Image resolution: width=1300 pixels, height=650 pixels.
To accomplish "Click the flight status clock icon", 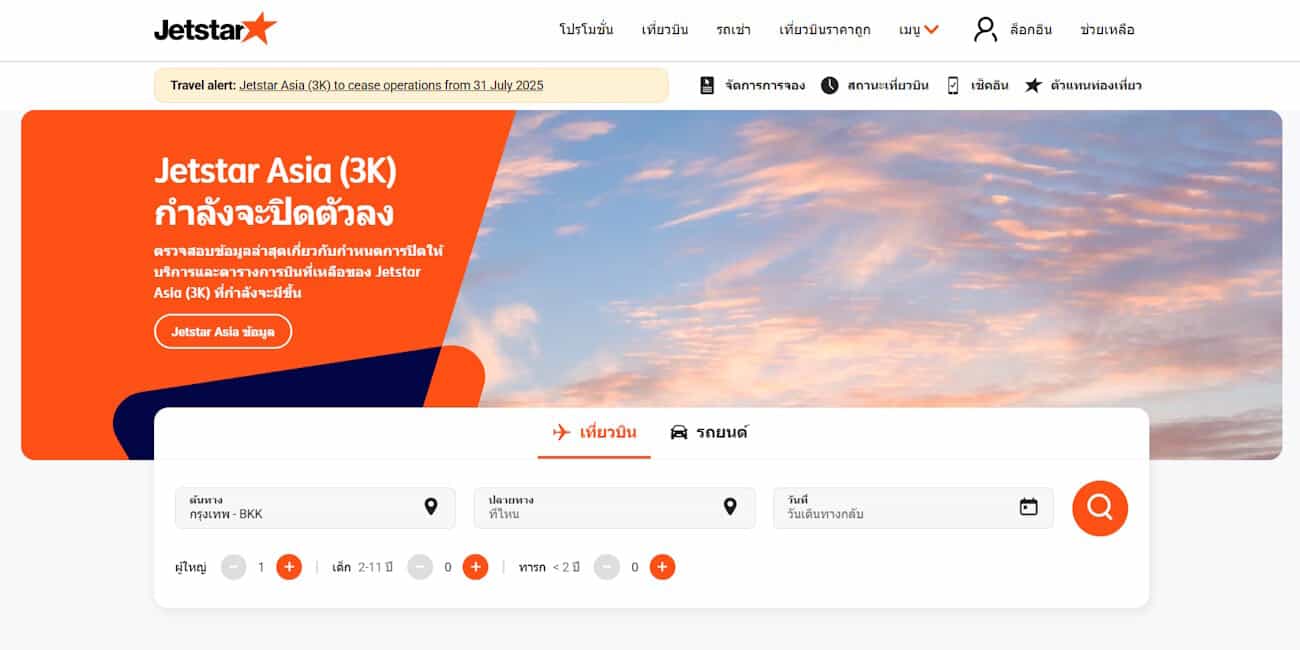I will [829, 85].
